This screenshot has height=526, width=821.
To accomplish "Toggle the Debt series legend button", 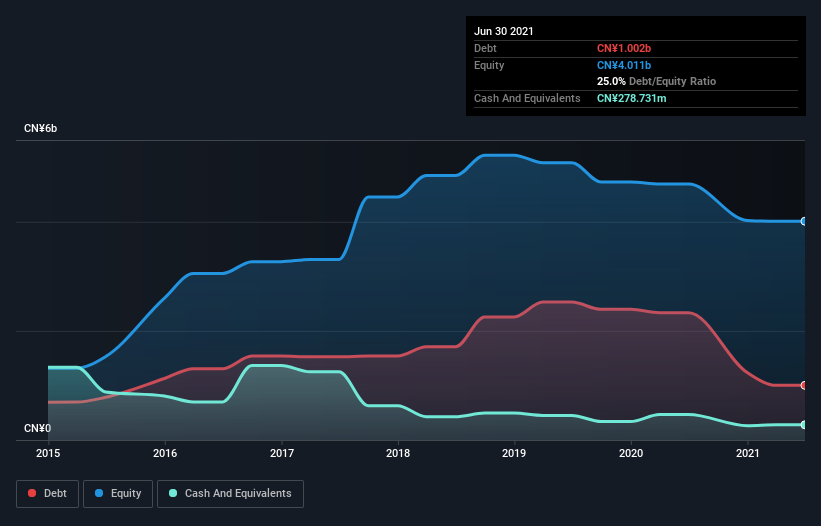I will [48, 494].
